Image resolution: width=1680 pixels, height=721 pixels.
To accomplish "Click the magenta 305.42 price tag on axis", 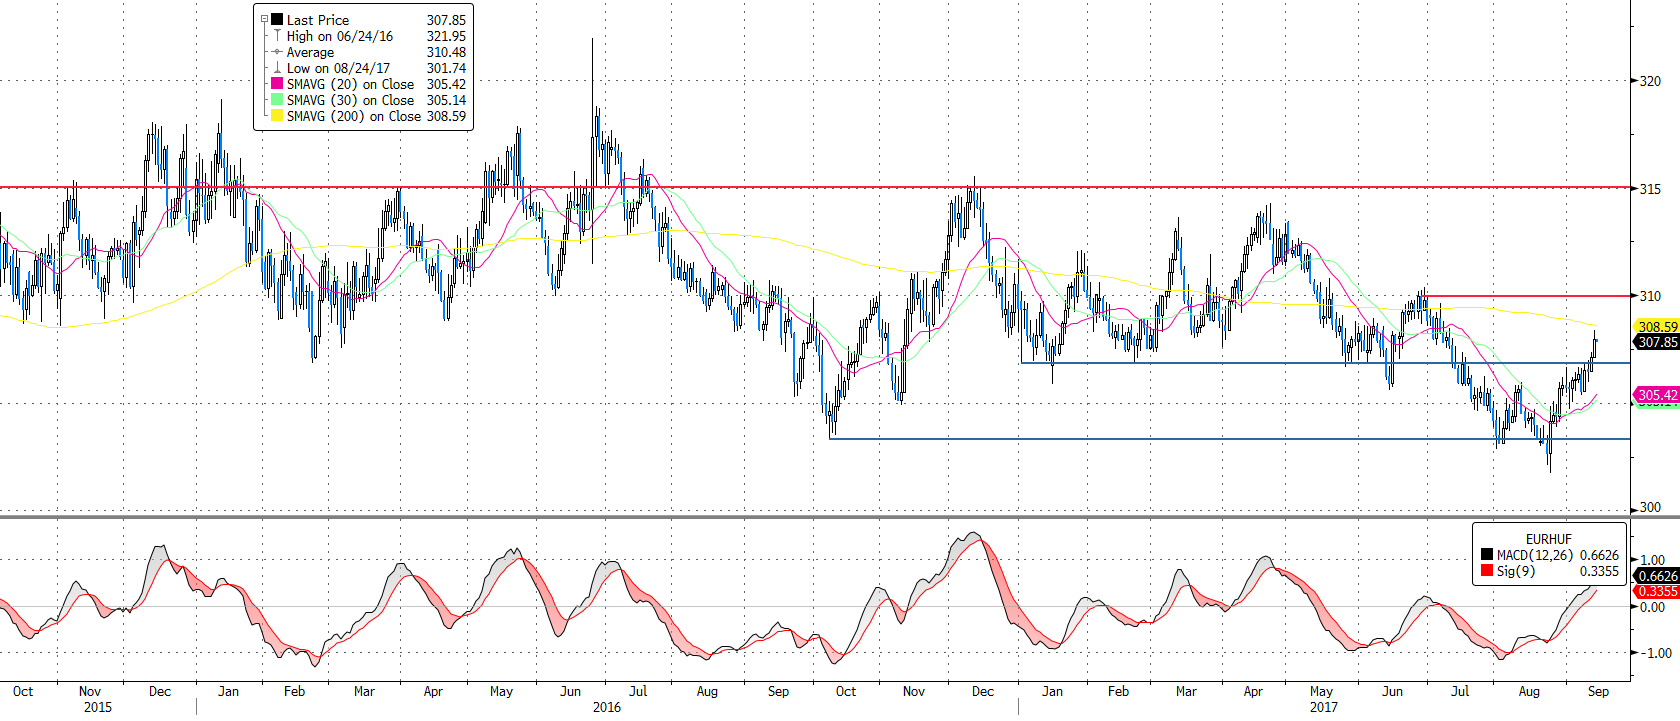I will click(1657, 395).
